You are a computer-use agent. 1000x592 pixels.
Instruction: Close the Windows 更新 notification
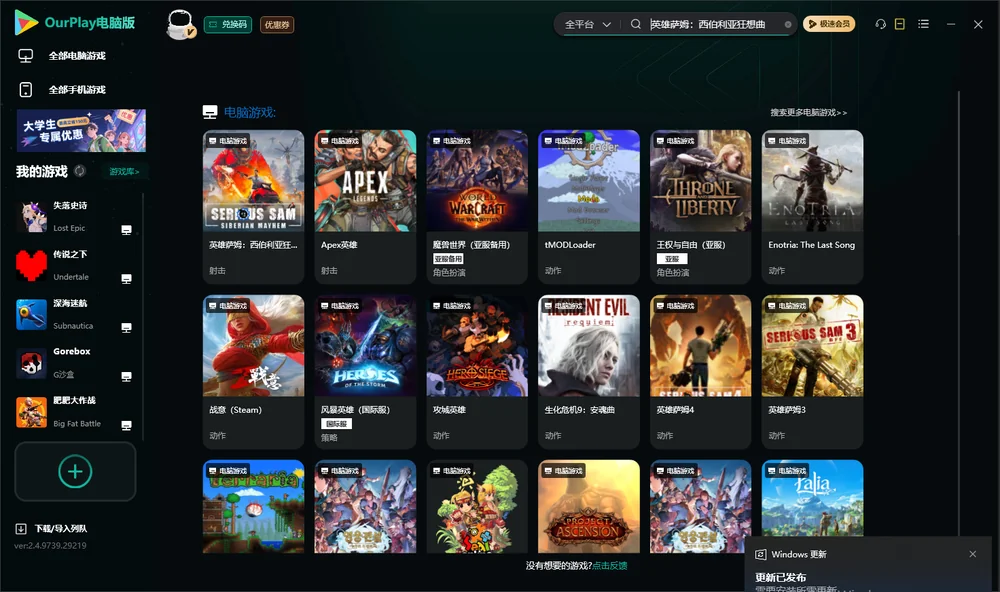pyautogui.click(x=973, y=554)
